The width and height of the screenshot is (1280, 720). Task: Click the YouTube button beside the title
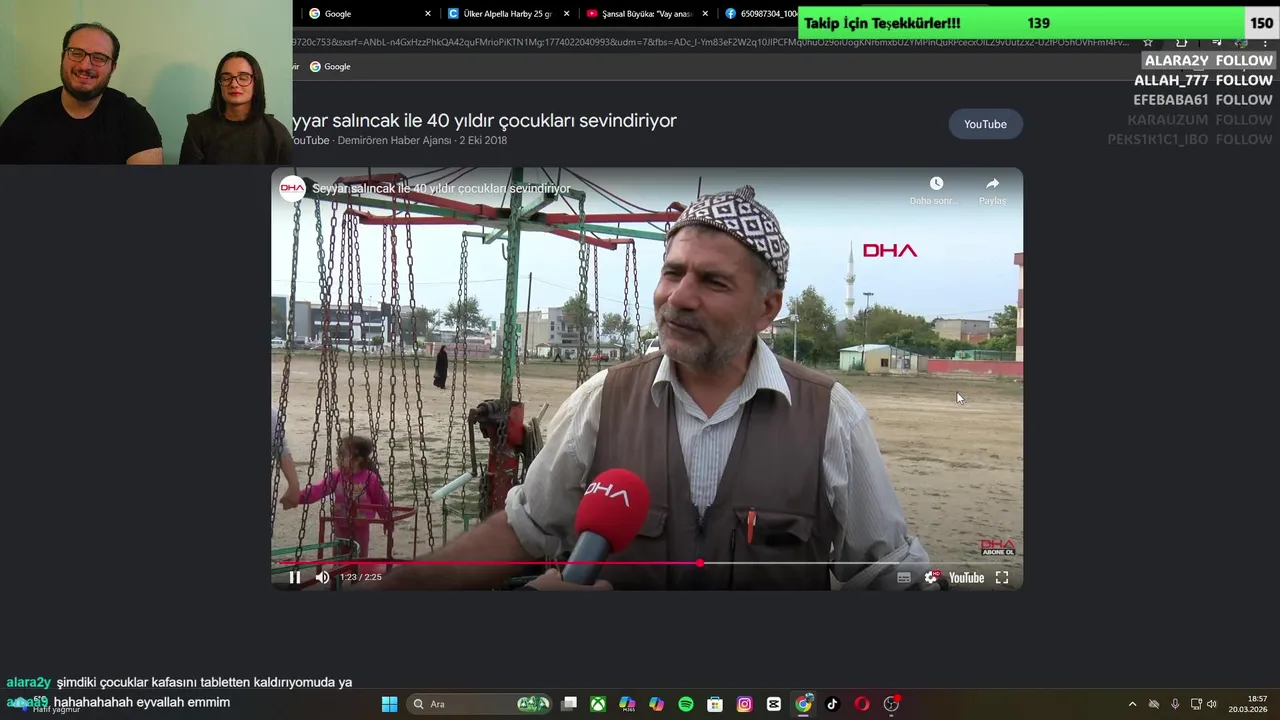tap(985, 124)
